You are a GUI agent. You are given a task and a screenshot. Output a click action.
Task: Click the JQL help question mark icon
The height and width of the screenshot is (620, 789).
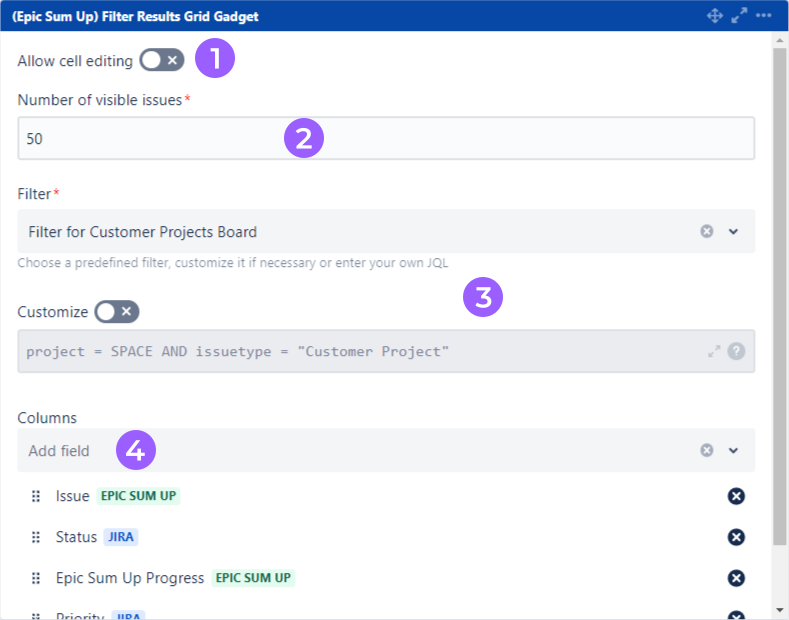[x=736, y=351]
